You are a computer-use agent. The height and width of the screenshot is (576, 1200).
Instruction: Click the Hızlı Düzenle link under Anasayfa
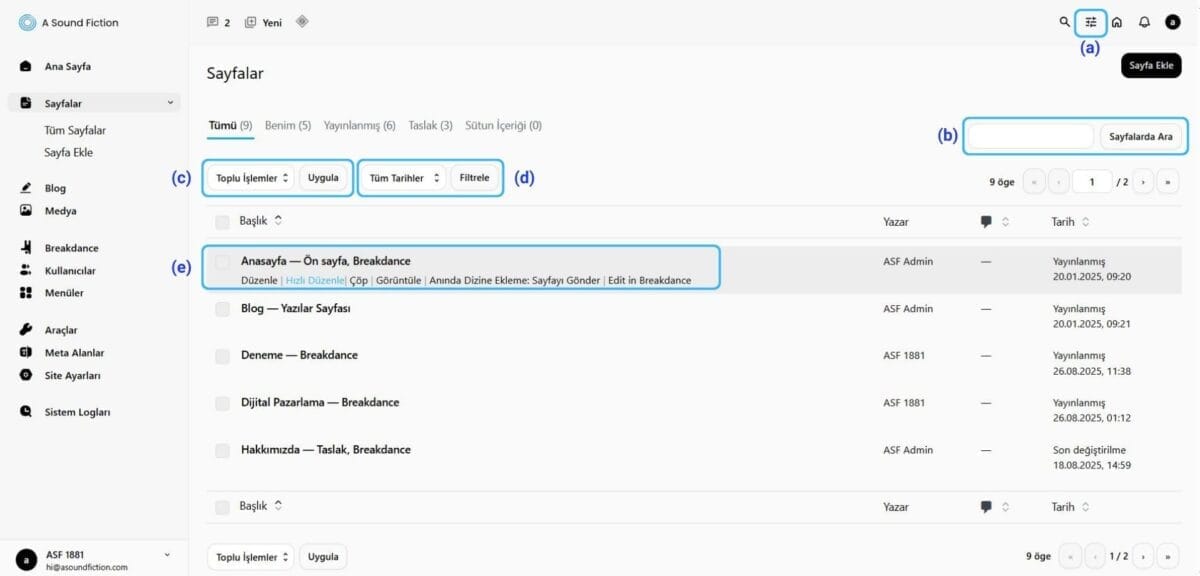pos(314,281)
